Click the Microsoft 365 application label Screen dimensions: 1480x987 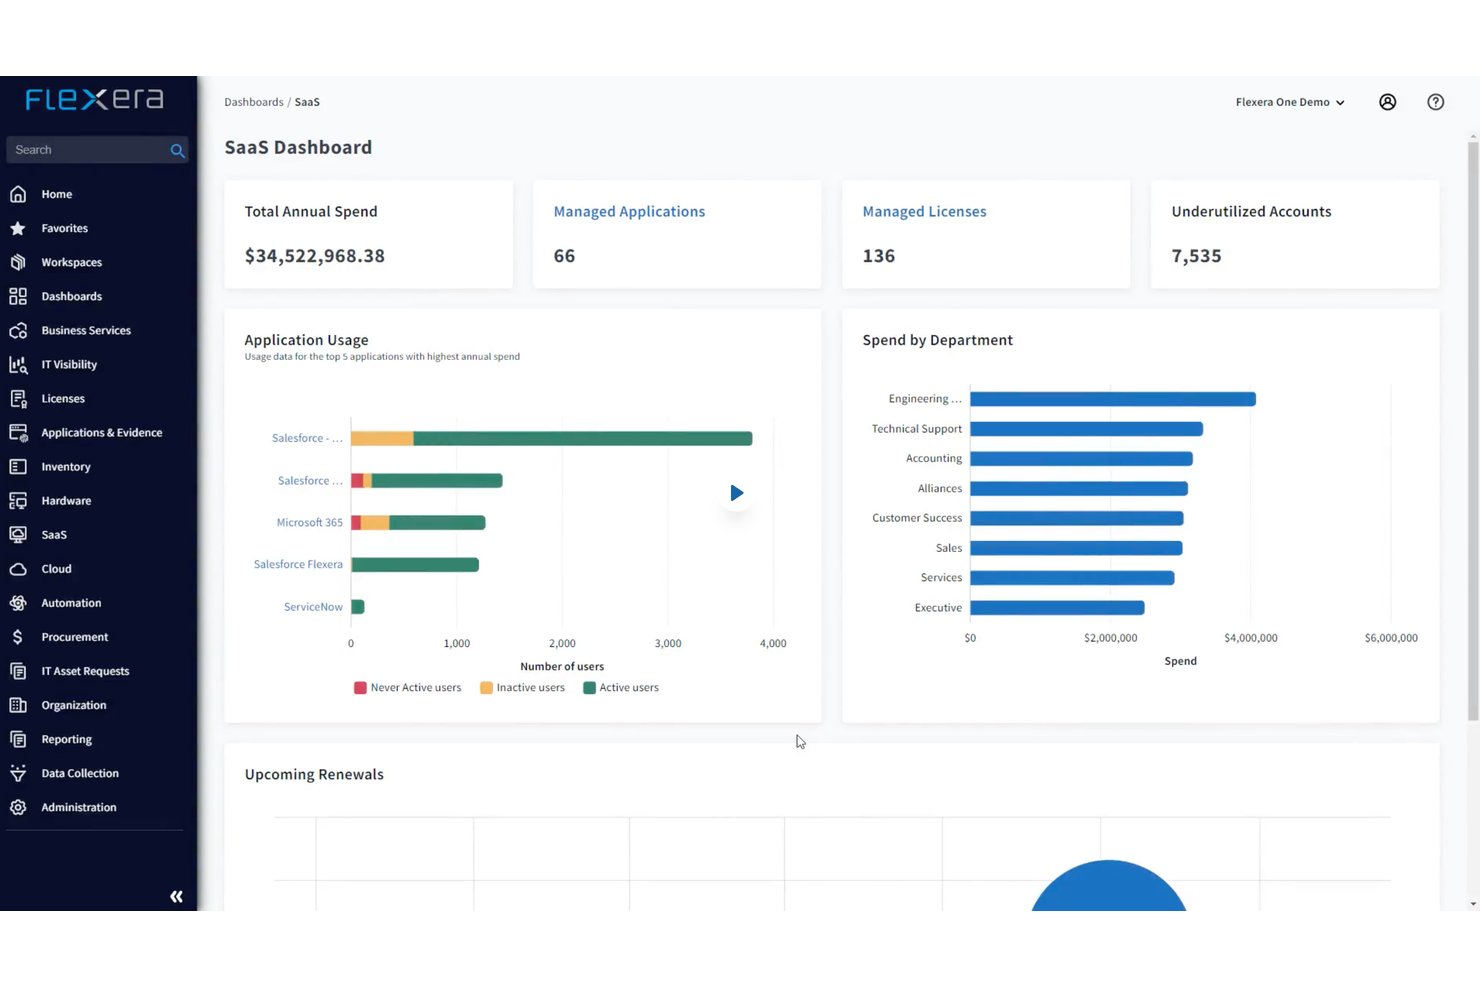309,522
